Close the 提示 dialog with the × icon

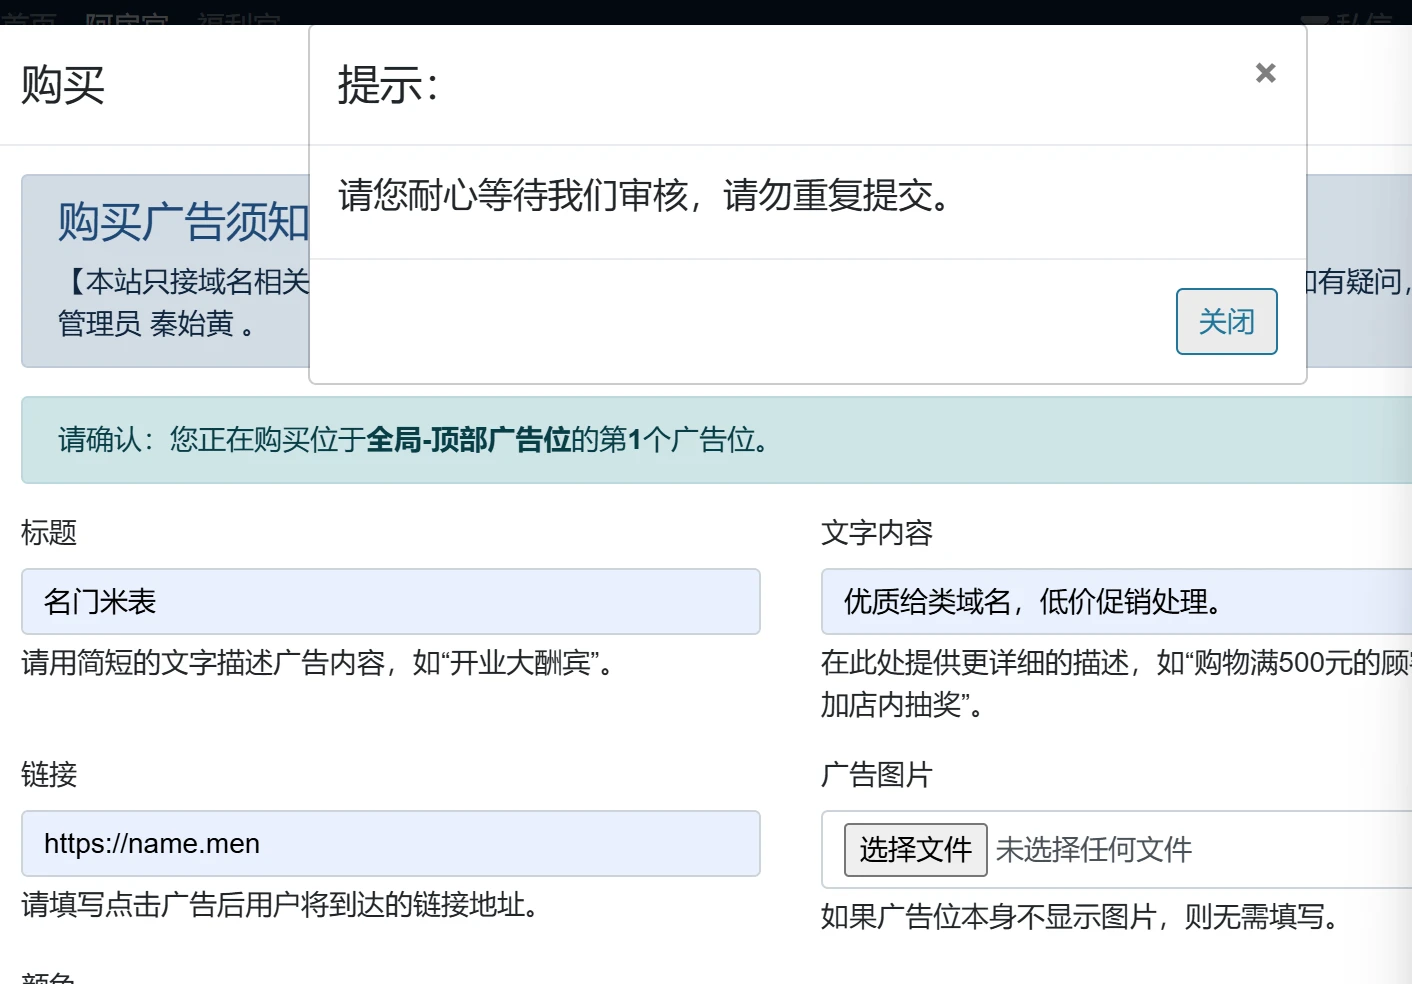1265,72
